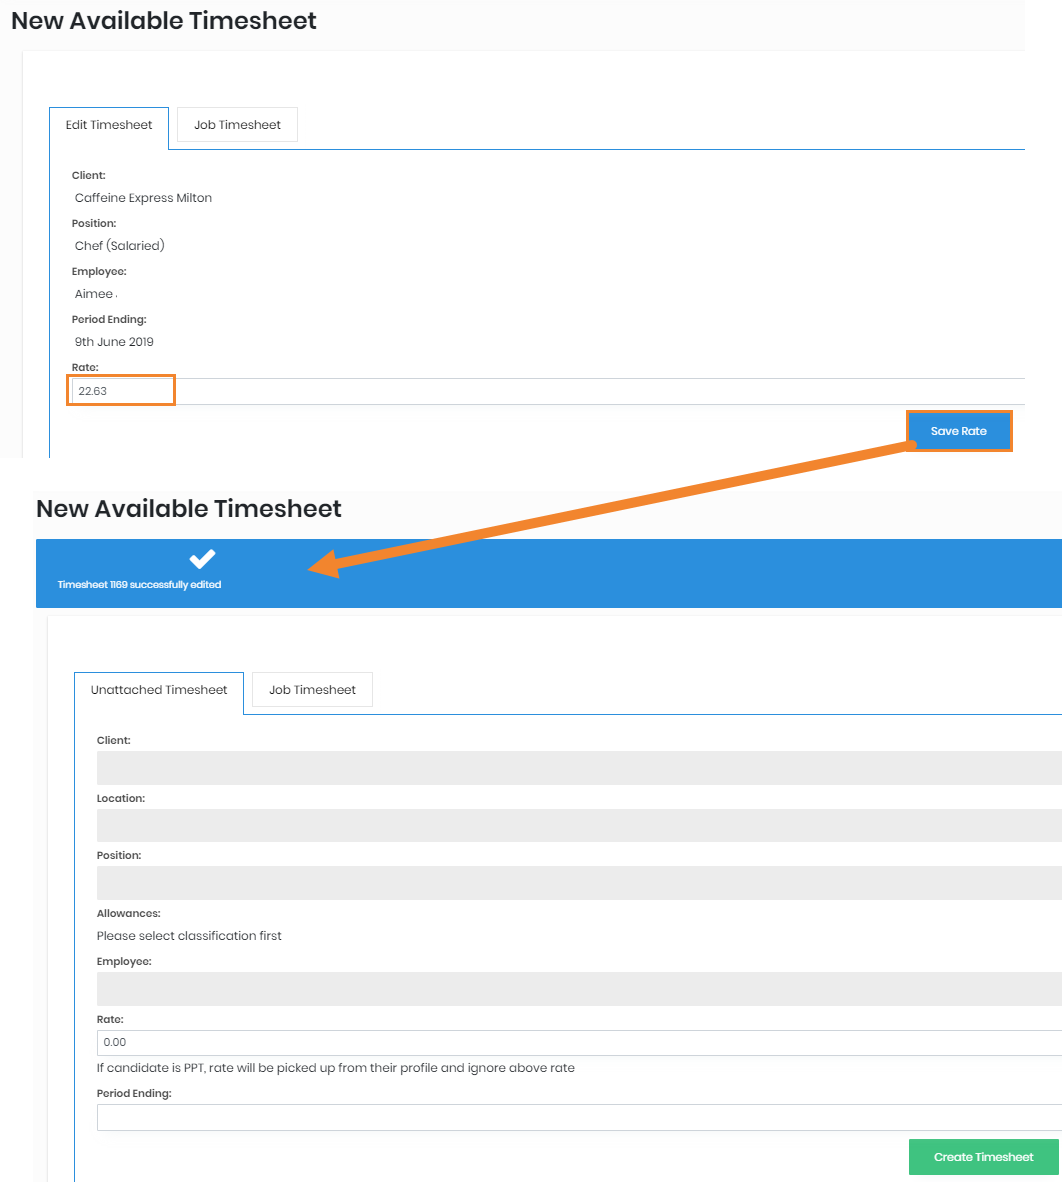
Task: Click client name Caffeine Express Milton
Action: pos(143,198)
